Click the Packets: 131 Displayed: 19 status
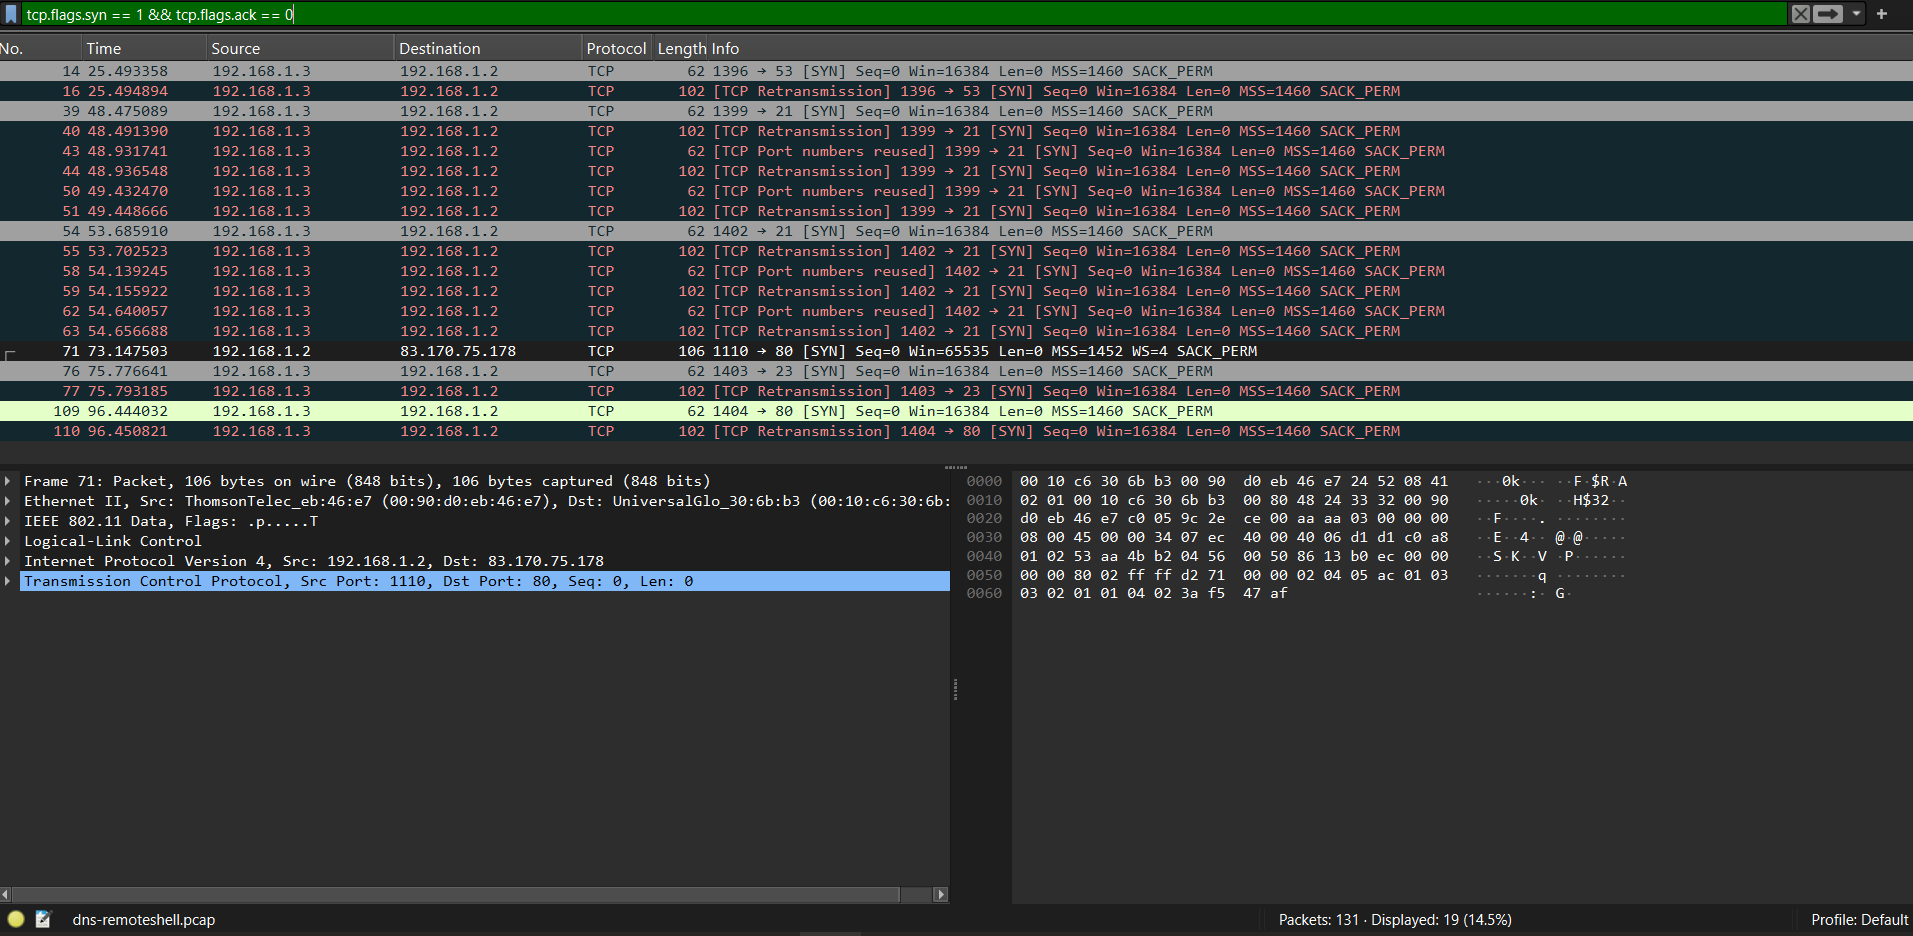Screen dimensions: 1913x936 1395,919
